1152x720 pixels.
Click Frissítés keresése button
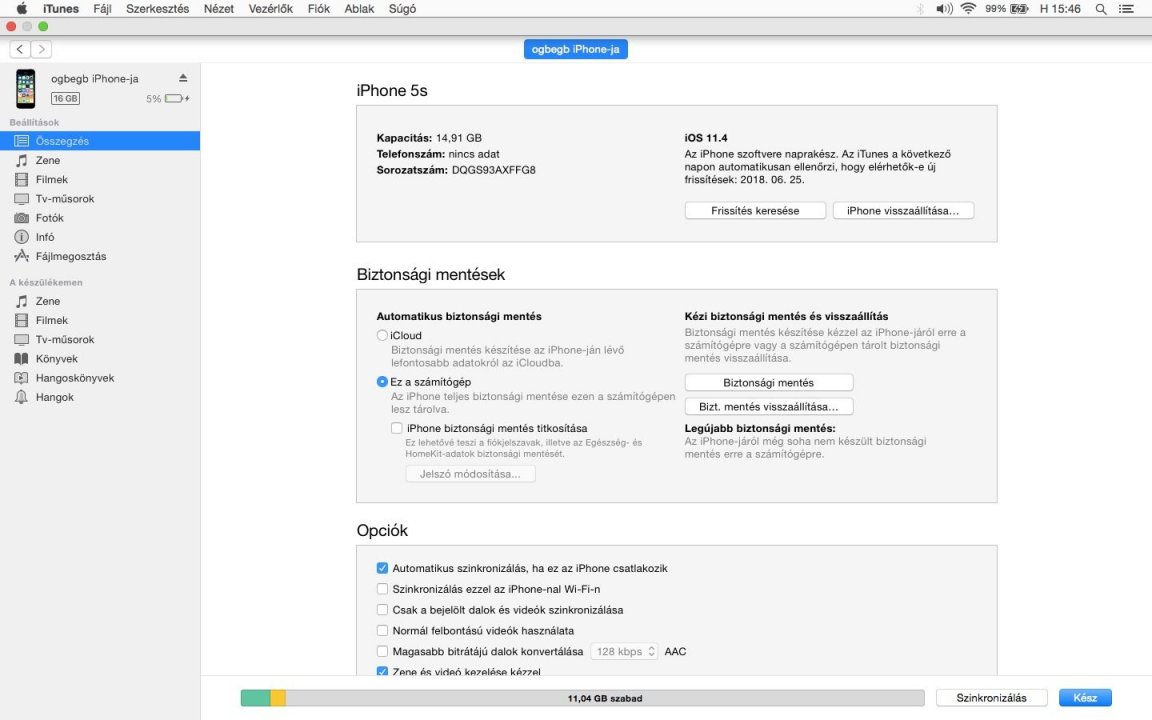click(755, 211)
